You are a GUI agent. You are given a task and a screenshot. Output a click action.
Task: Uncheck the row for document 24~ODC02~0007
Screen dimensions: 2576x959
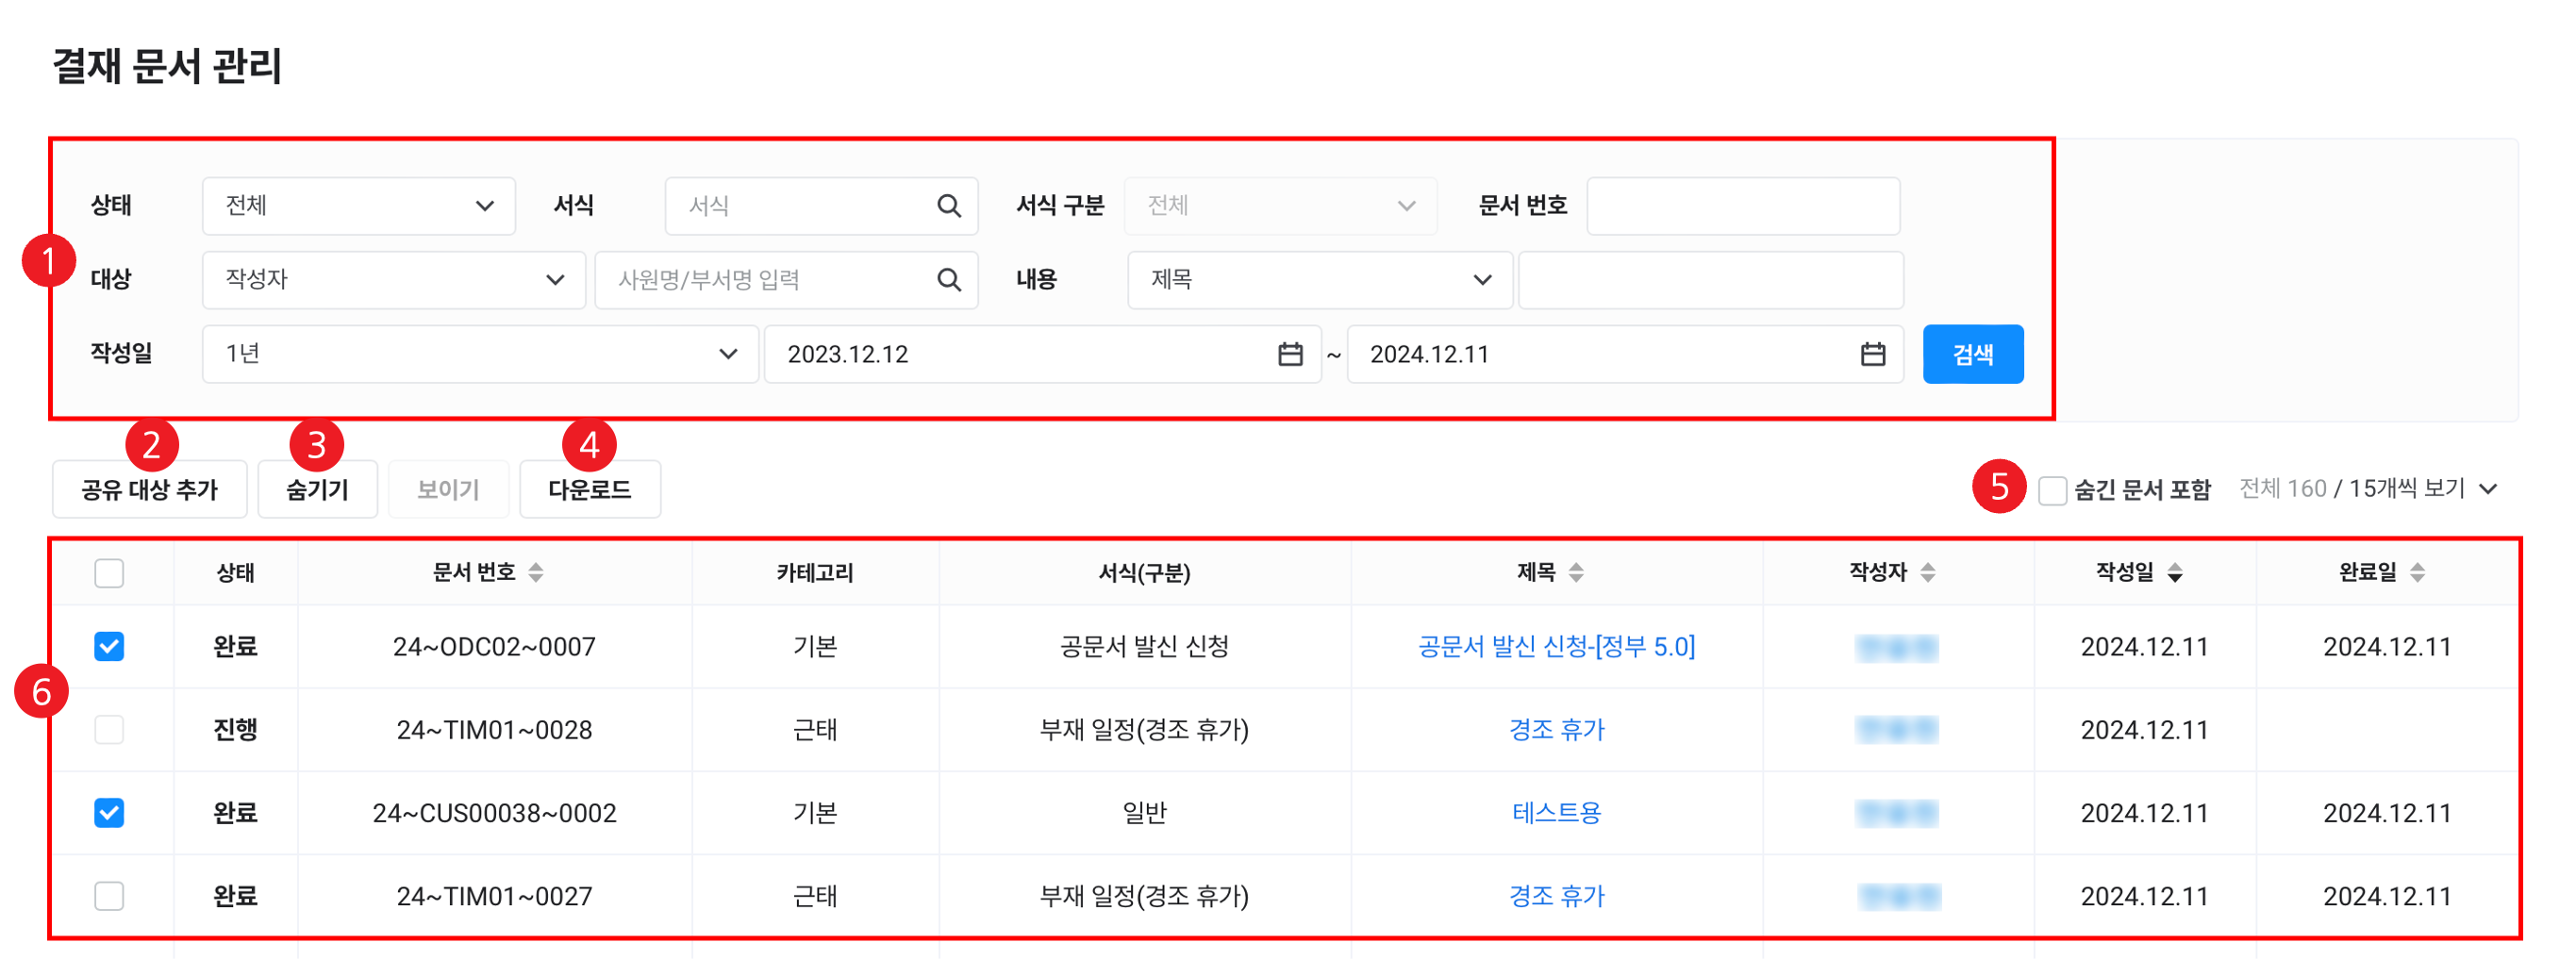coord(109,647)
